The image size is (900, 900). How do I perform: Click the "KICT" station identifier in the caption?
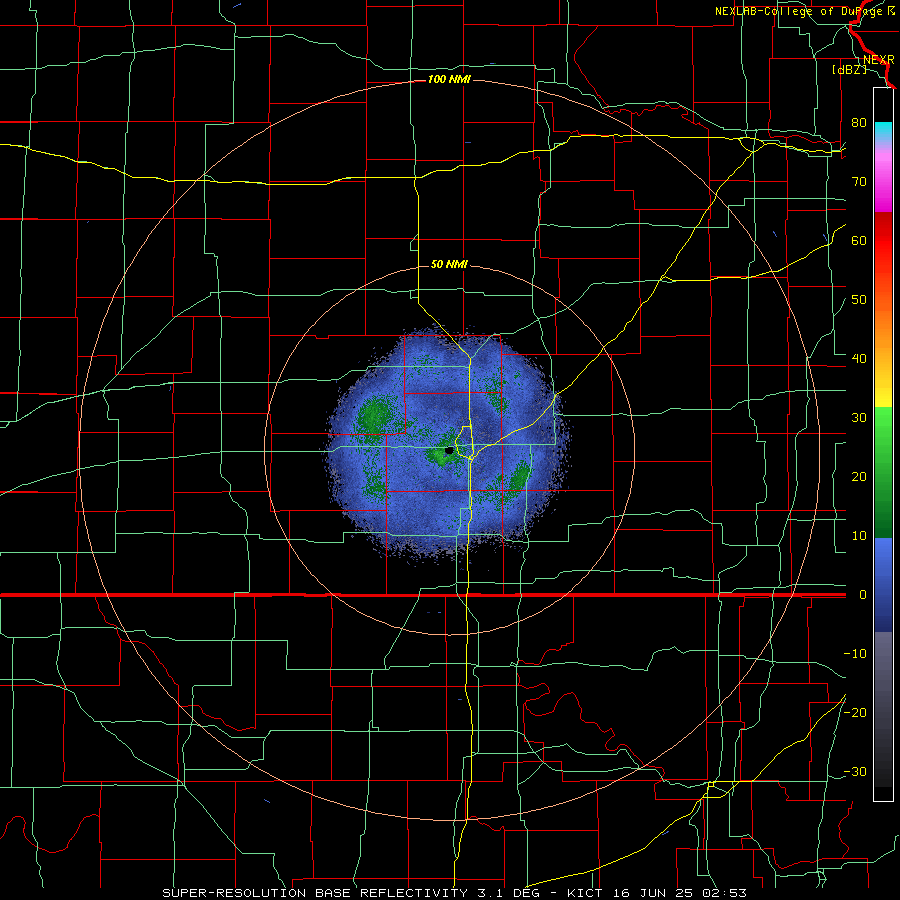(585, 893)
